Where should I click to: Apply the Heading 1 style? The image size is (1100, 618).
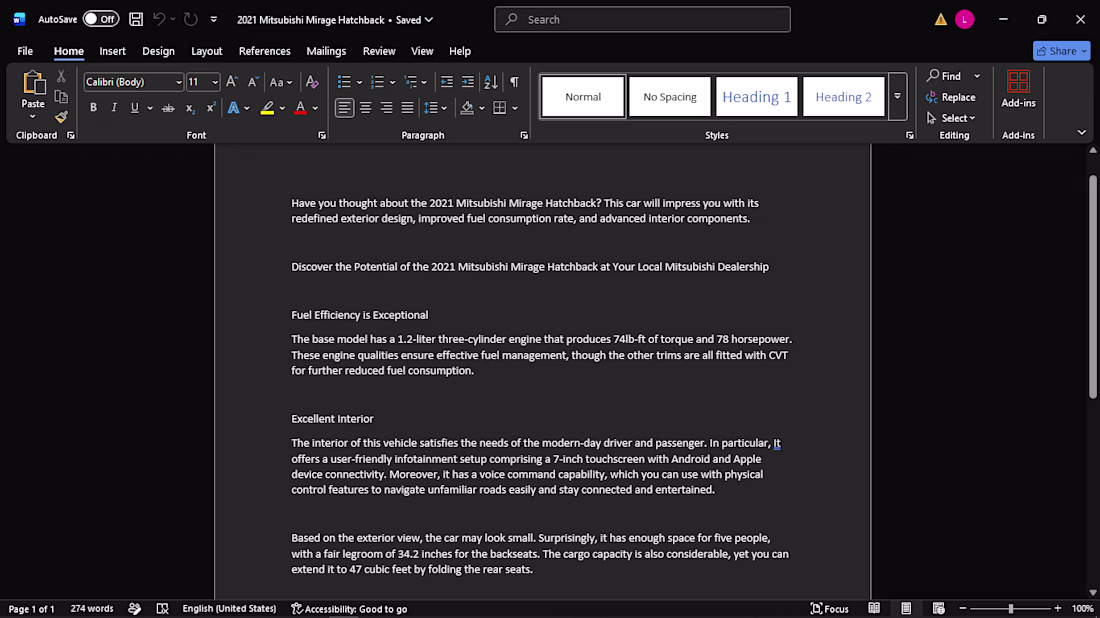(756, 97)
